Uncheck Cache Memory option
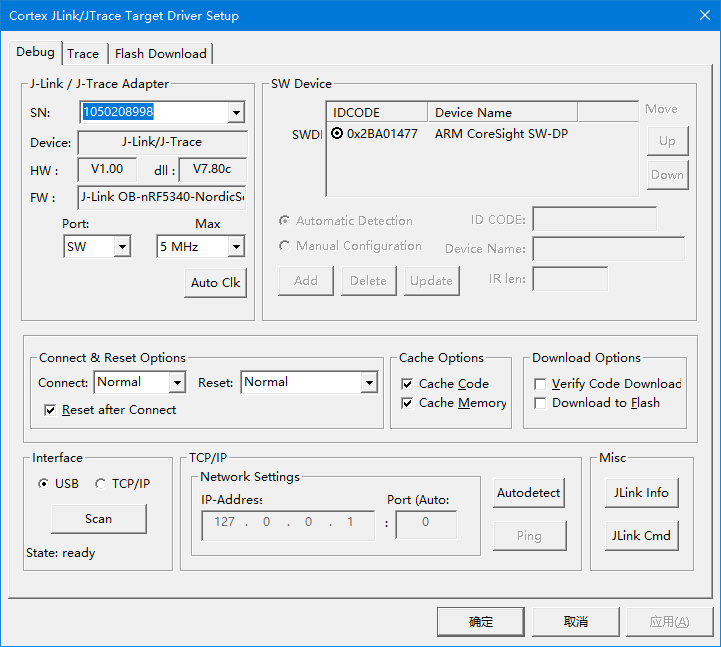Viewport: 721px width, 647px height. [407, 403]
